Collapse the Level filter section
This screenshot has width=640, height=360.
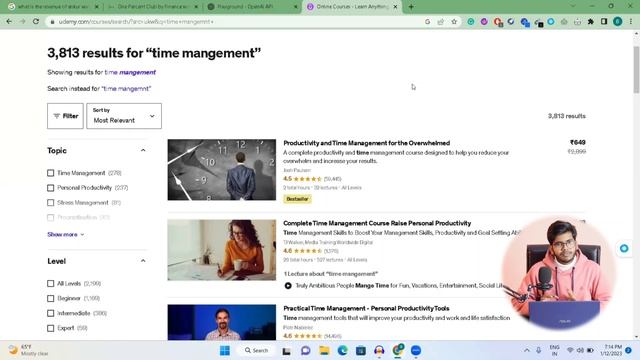[x=143, y=261]
